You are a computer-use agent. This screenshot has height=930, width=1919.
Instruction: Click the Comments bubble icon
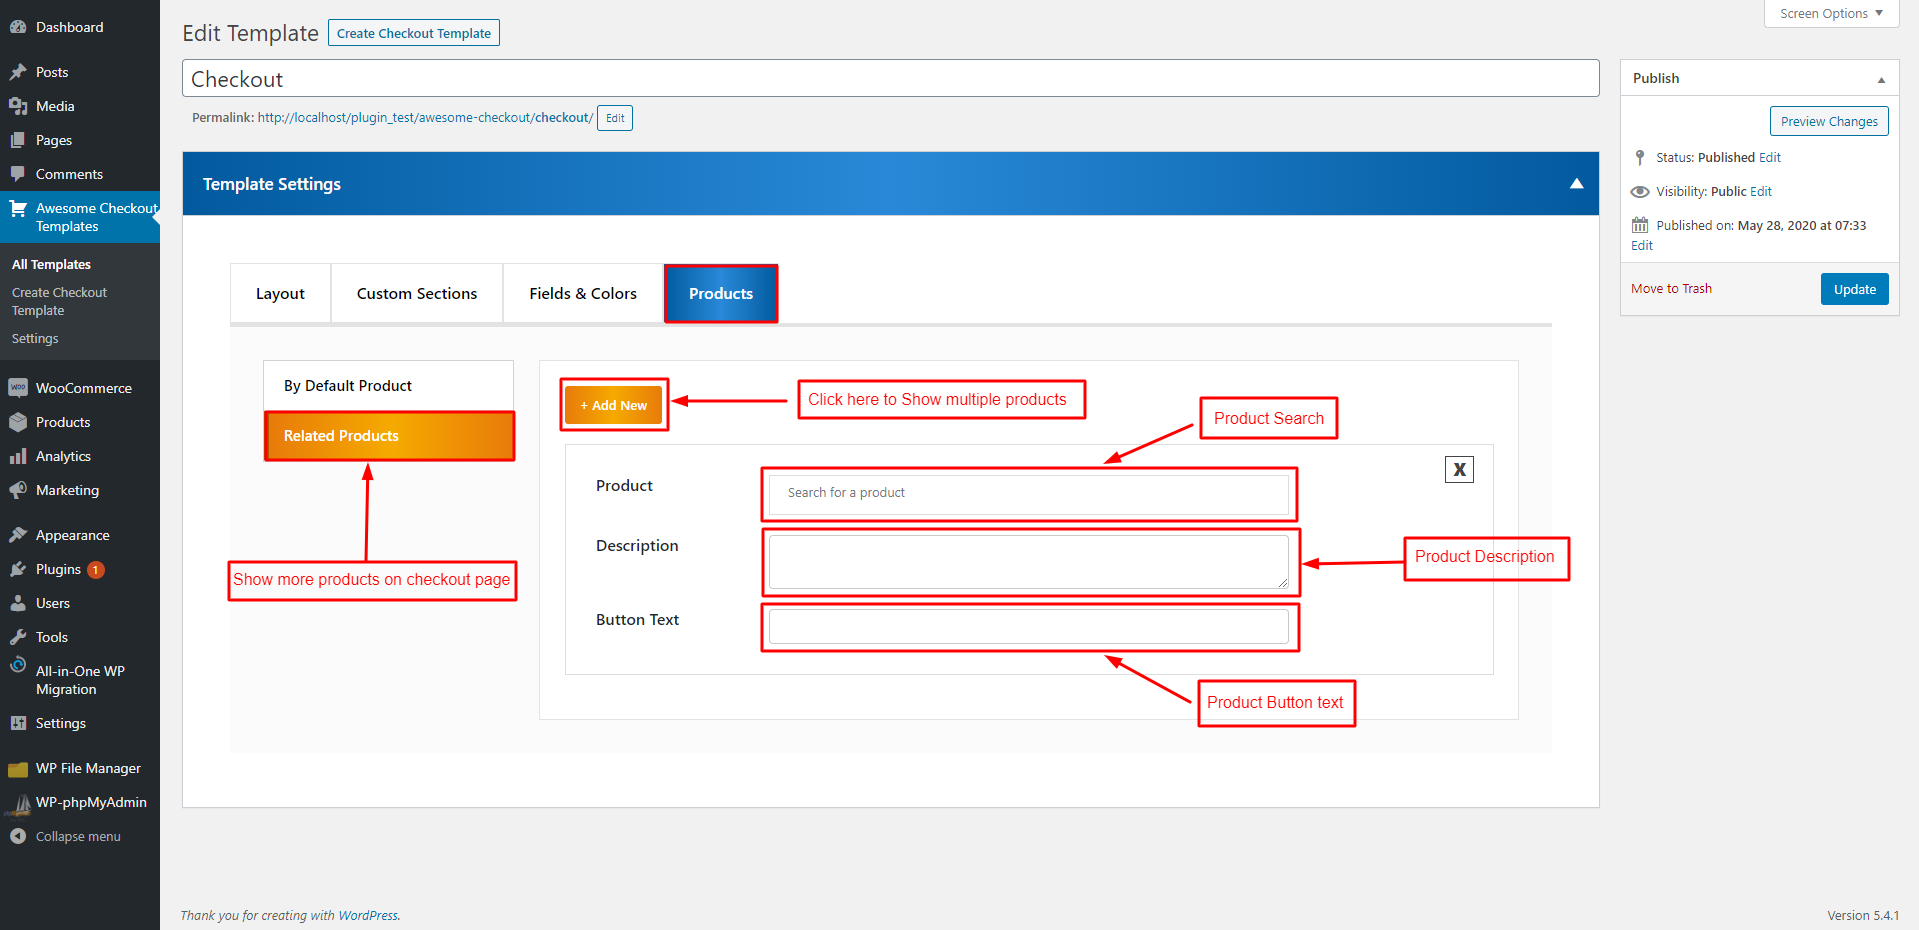click(x=18, y=174)
